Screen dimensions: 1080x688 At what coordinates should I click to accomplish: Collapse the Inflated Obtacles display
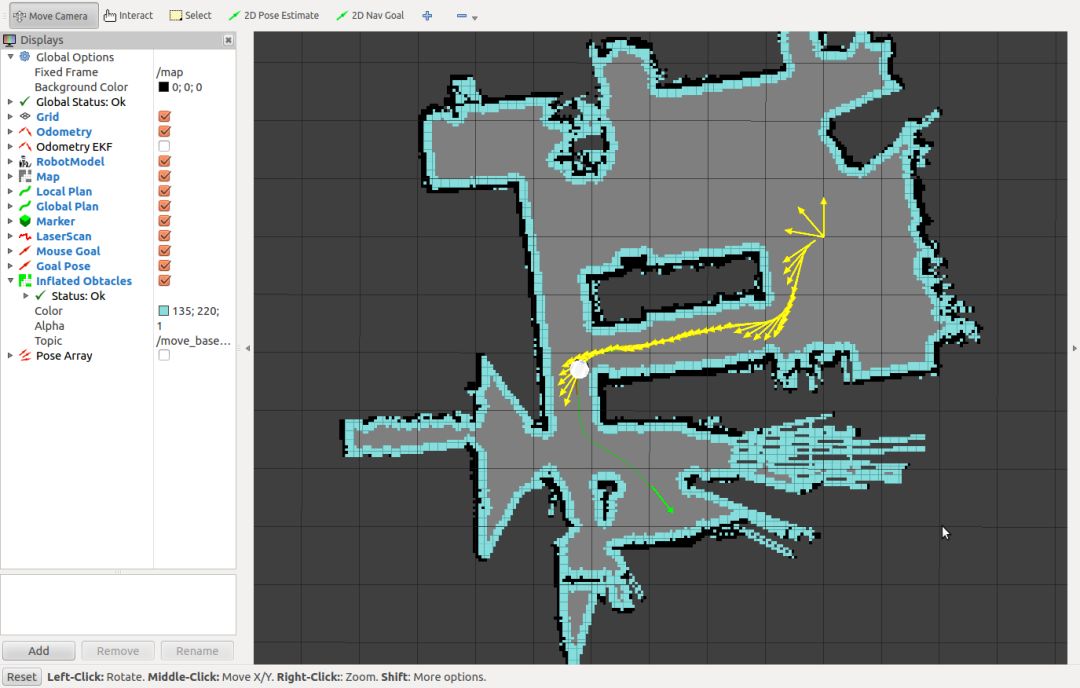(11, 281)
